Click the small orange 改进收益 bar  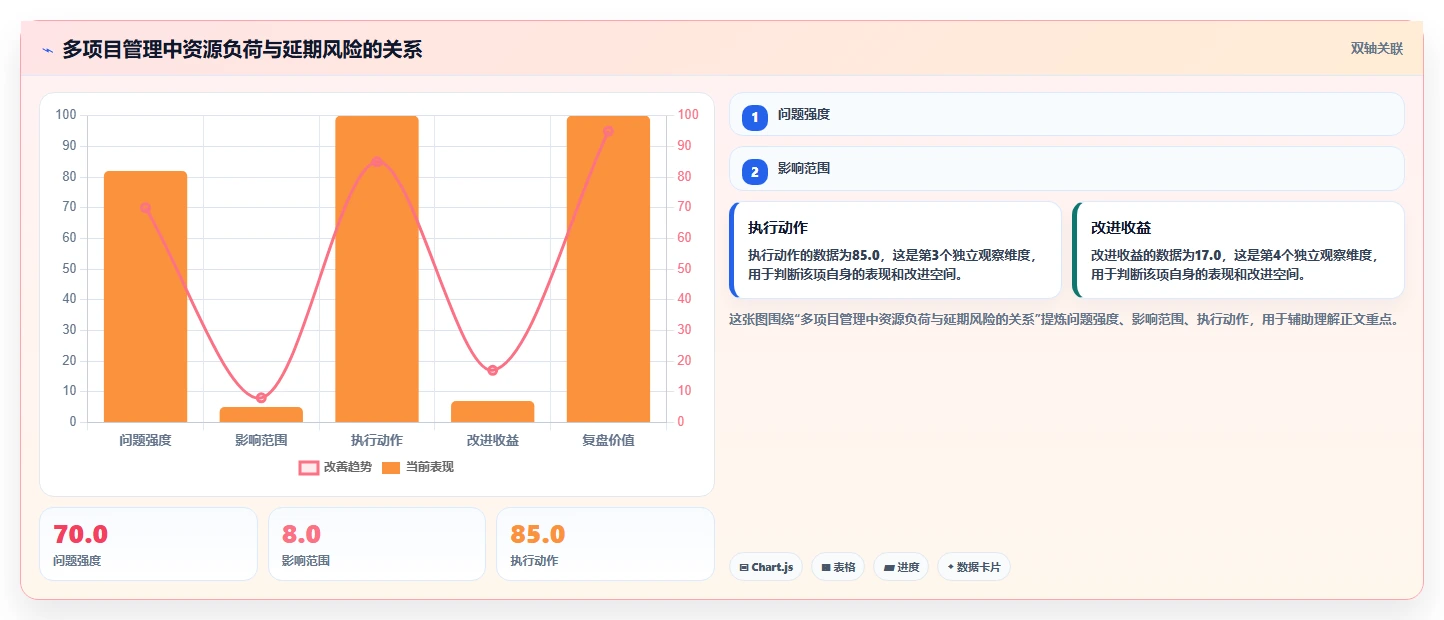492,411
